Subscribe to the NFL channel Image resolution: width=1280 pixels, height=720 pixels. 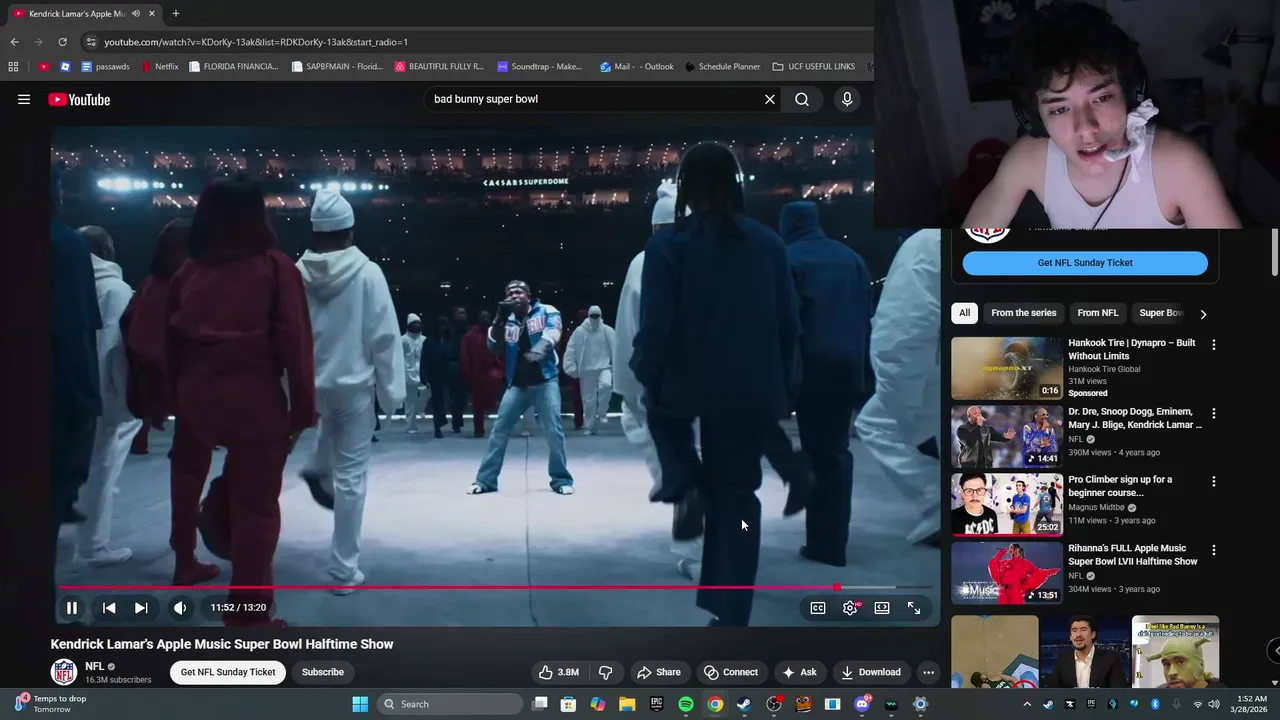(323, 672)
